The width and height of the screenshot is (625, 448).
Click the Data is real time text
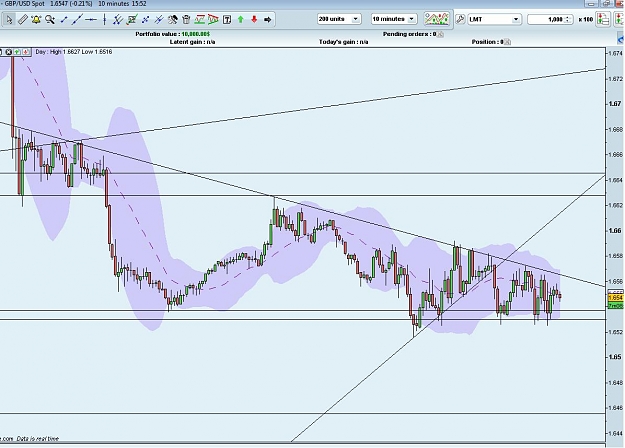(38, 439)
